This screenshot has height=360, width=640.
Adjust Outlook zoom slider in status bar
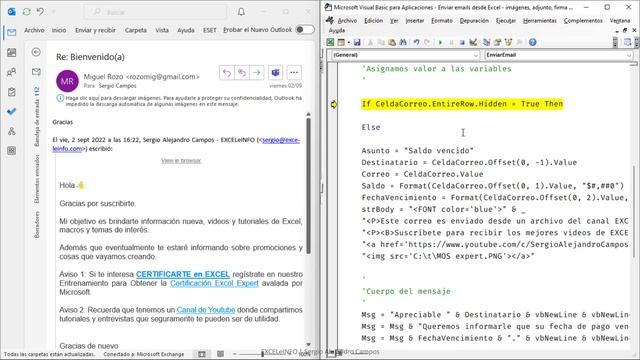[262, 354]
